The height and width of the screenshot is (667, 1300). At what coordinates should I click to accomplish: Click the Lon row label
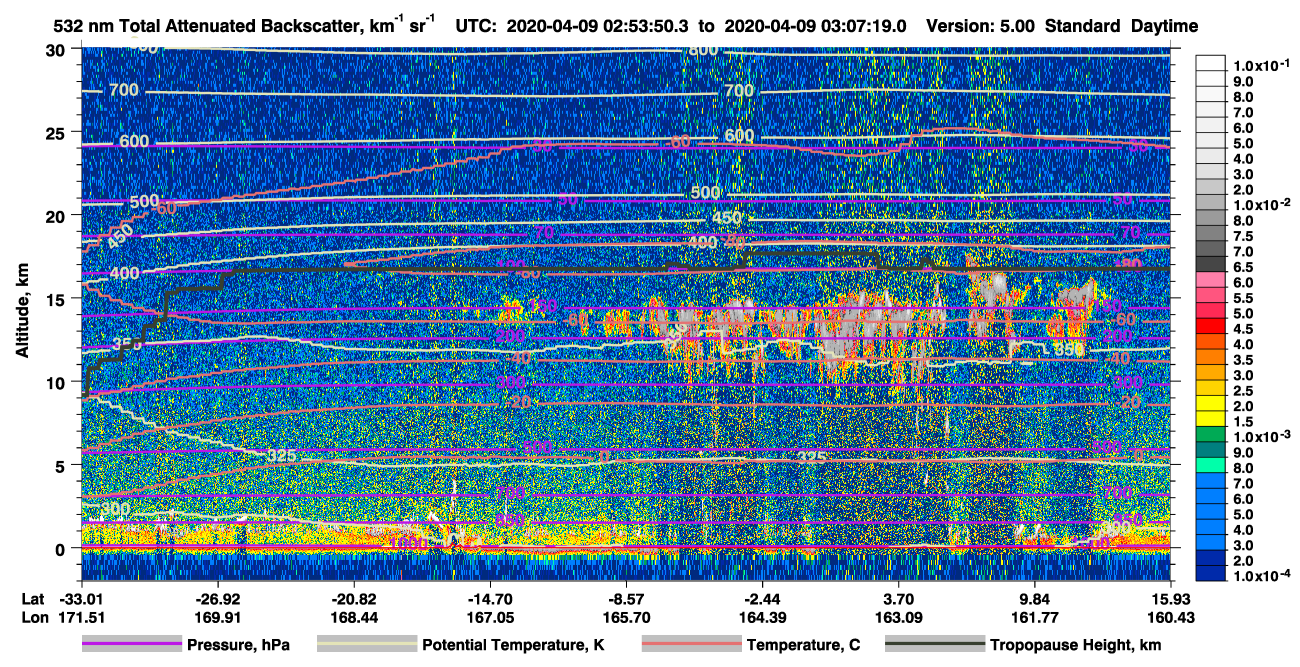pyautogui.click(x=33, y=617)
